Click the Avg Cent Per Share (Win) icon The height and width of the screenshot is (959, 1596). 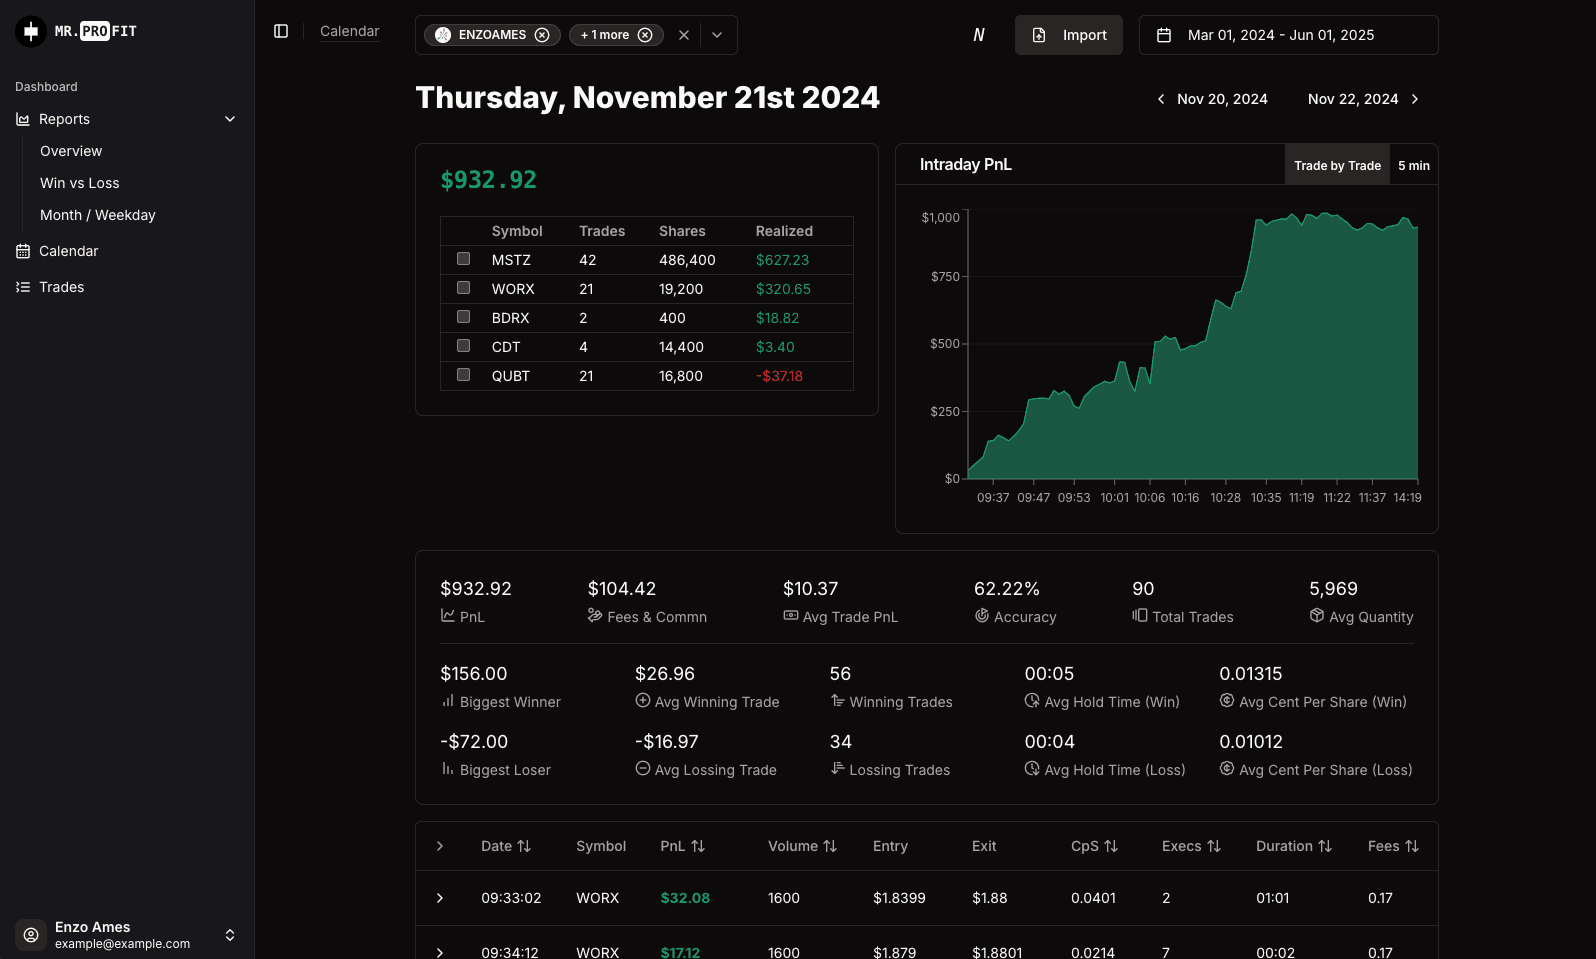(1227, 701)
